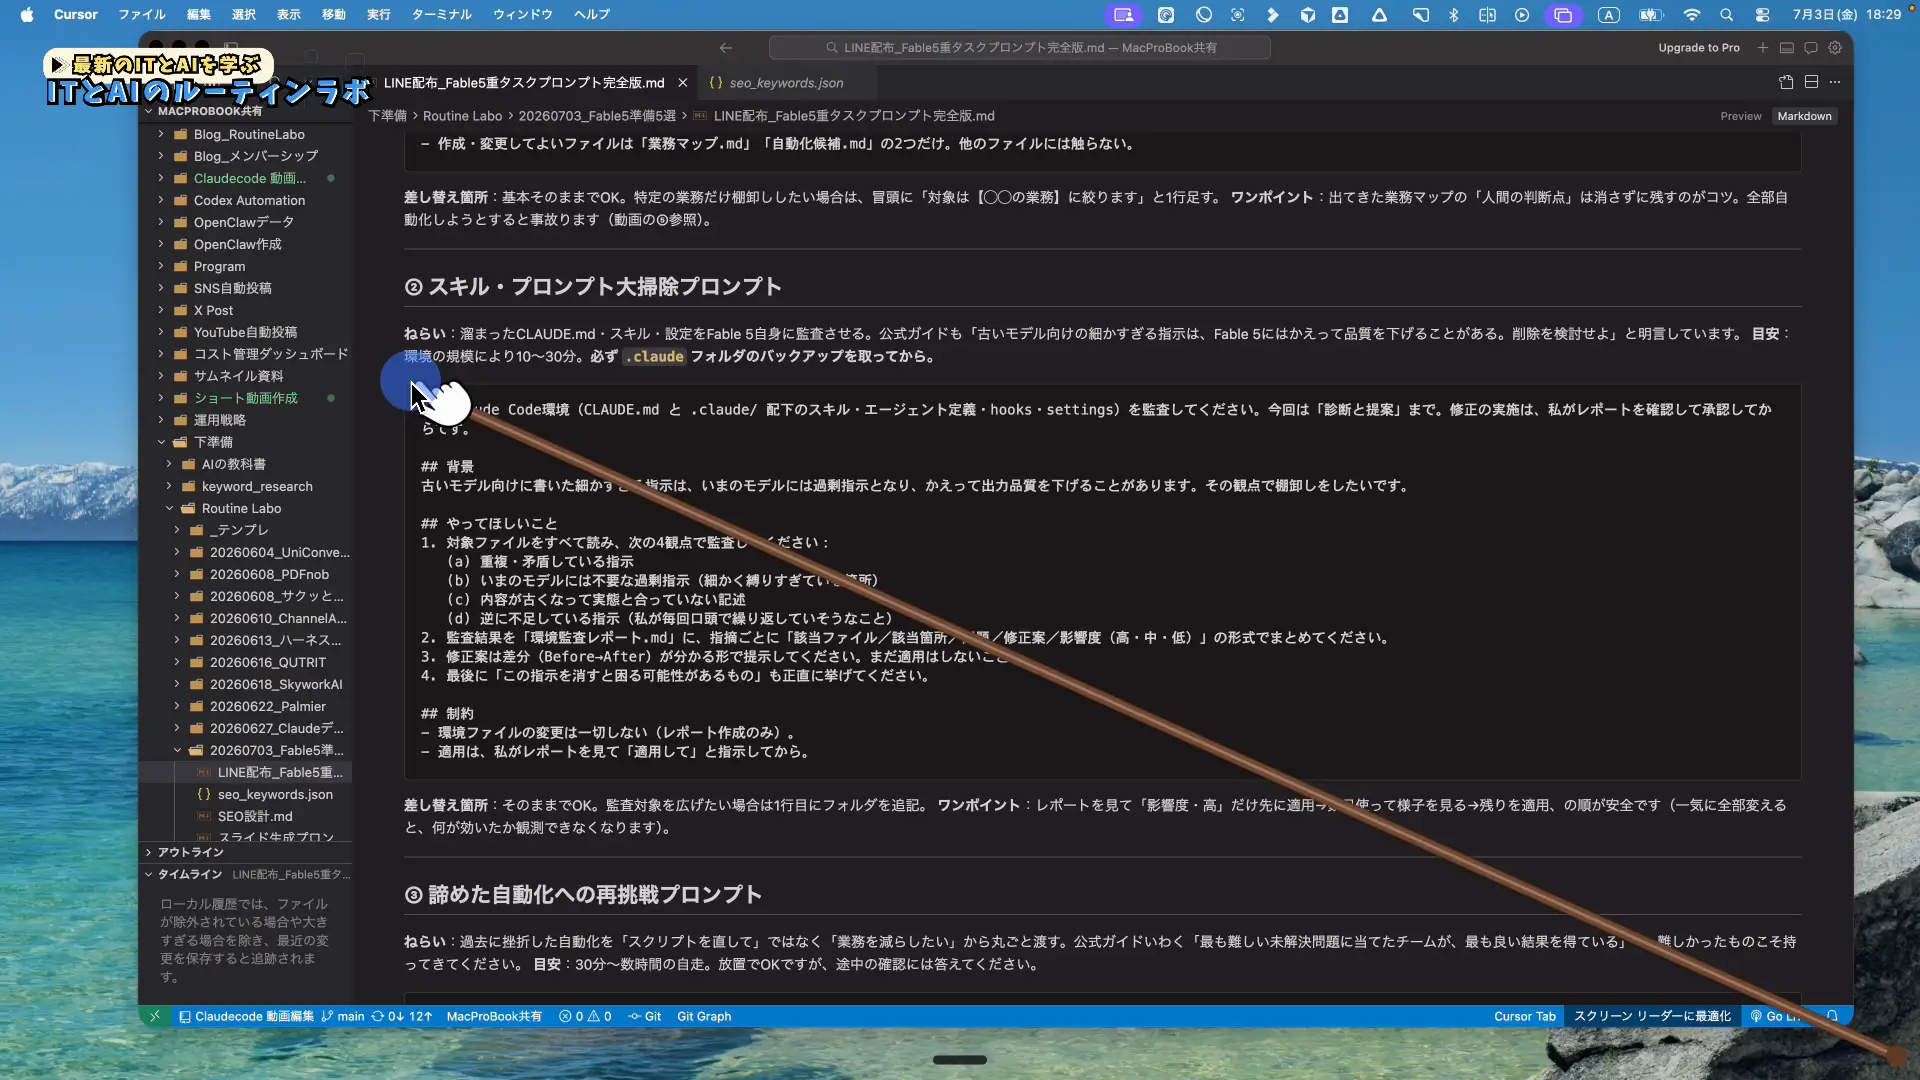1920x1080 pixels.
Task: Click スクリーン リーダーに最適化 status item
Action: tap(1652, 1016)
